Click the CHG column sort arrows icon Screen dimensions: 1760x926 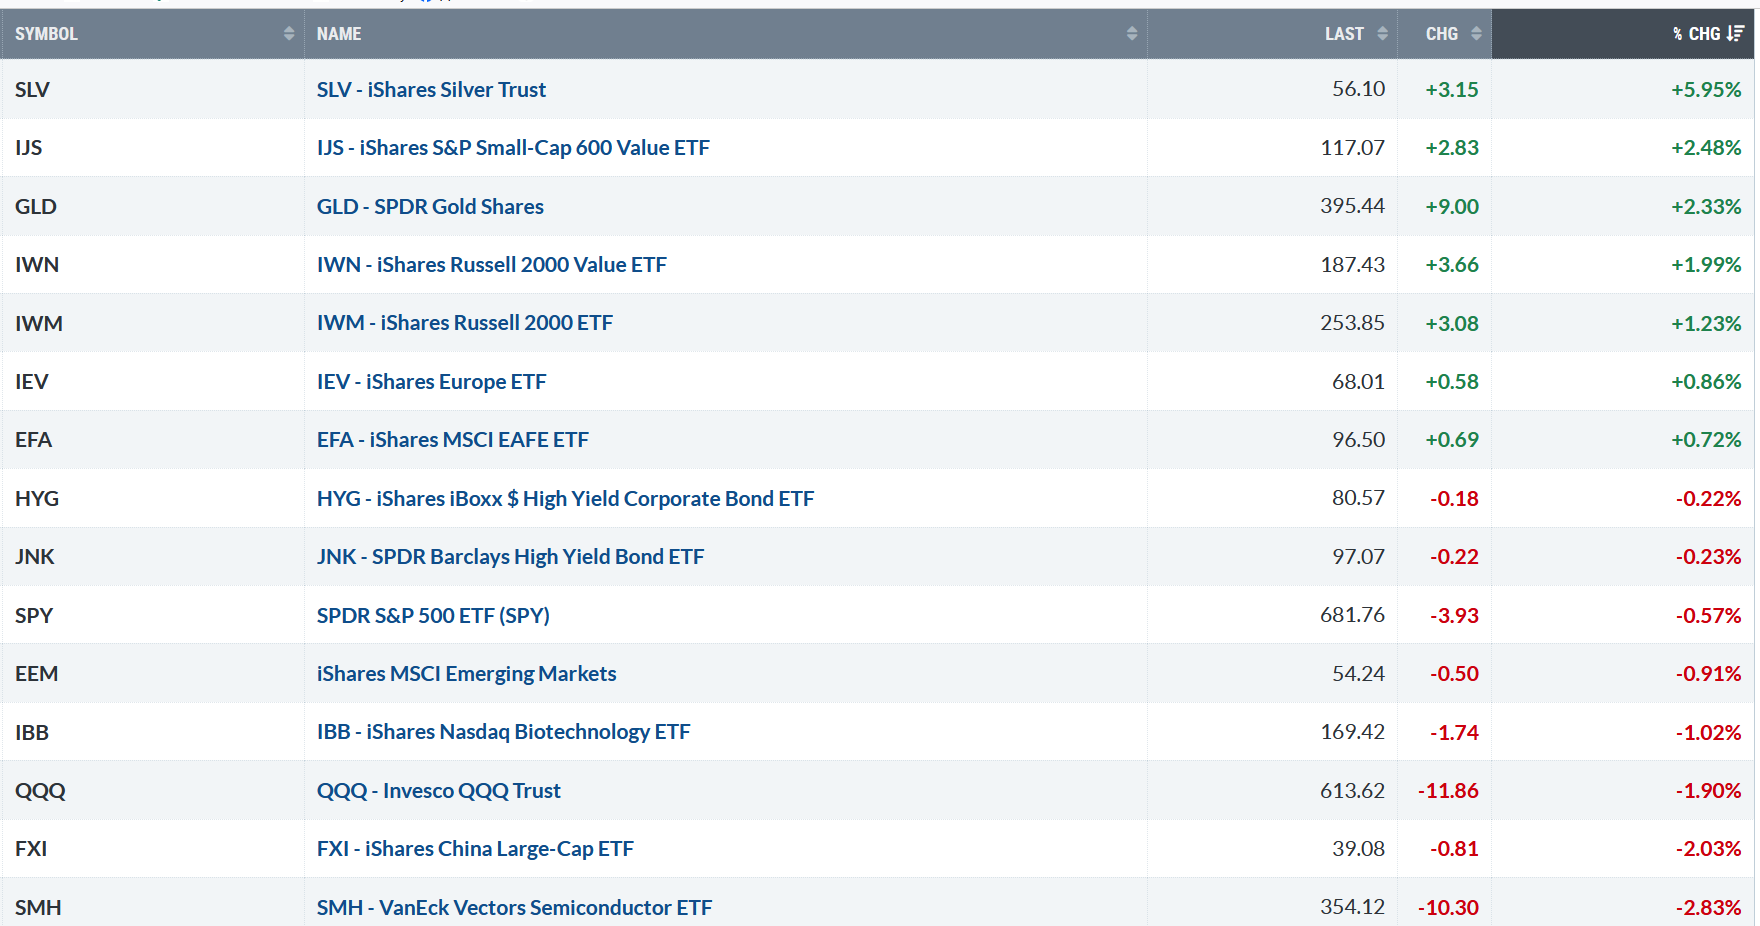tap(1476, 34)
